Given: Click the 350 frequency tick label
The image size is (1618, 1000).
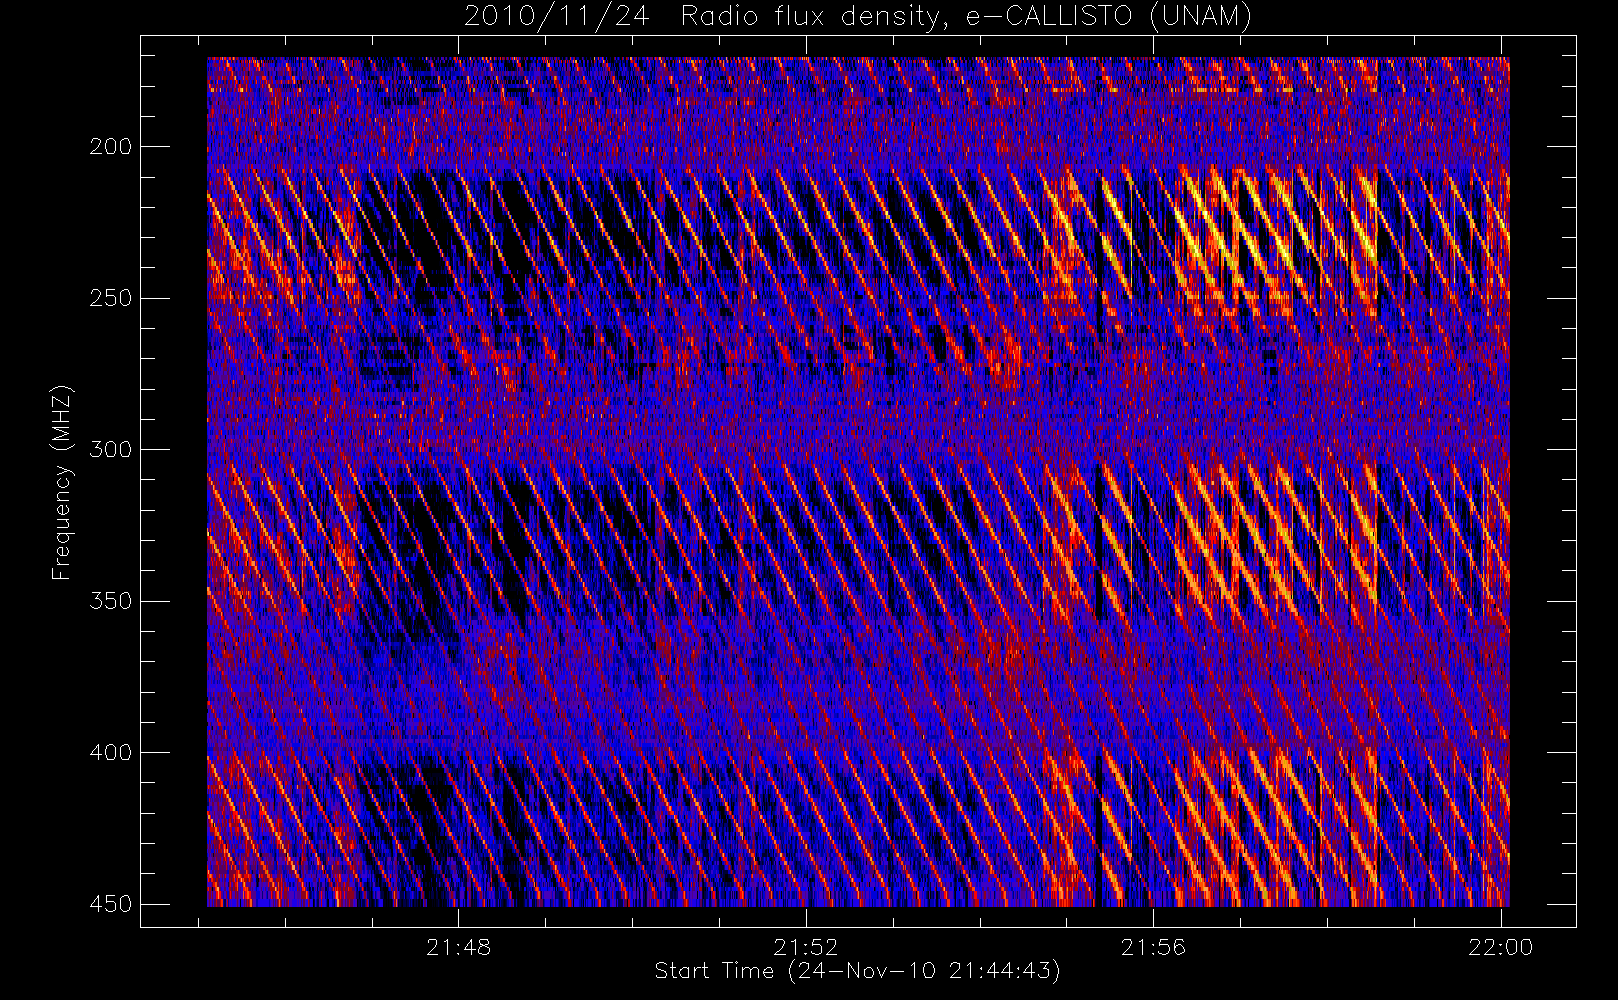Looking at the screenshot, I should pyautogui.click(x=110, y=601).
